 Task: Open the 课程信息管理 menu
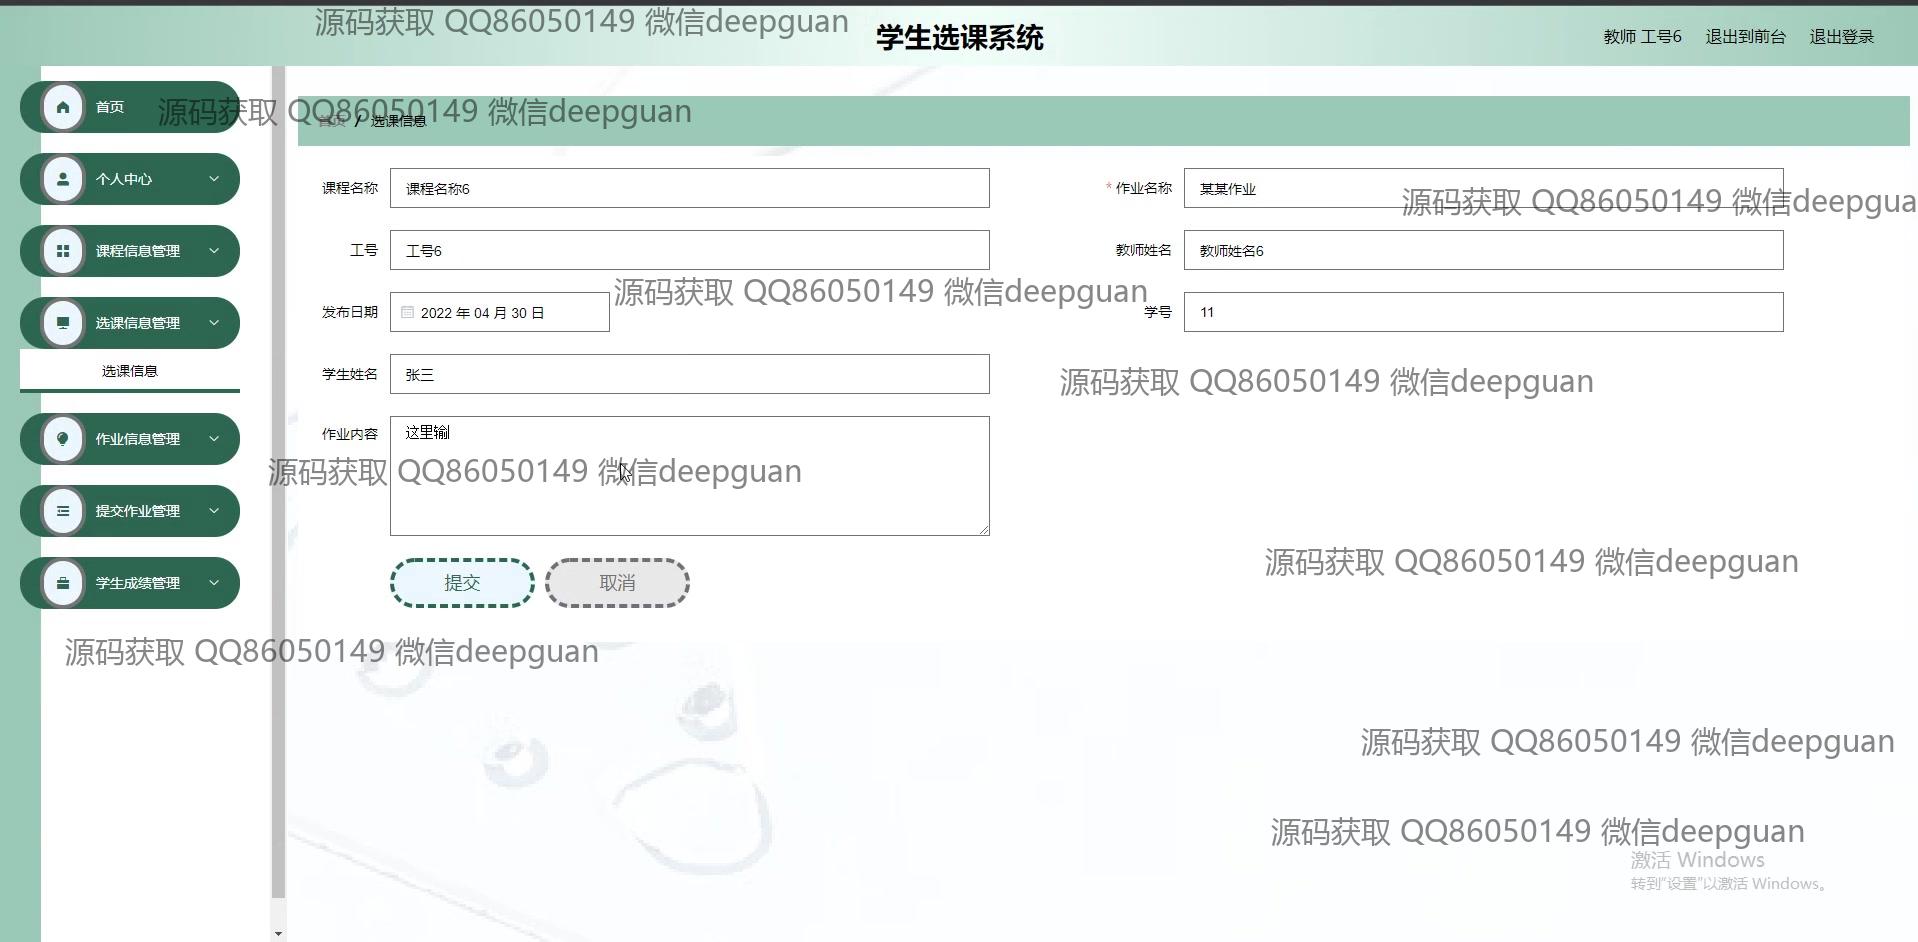(x=130, y=251)
